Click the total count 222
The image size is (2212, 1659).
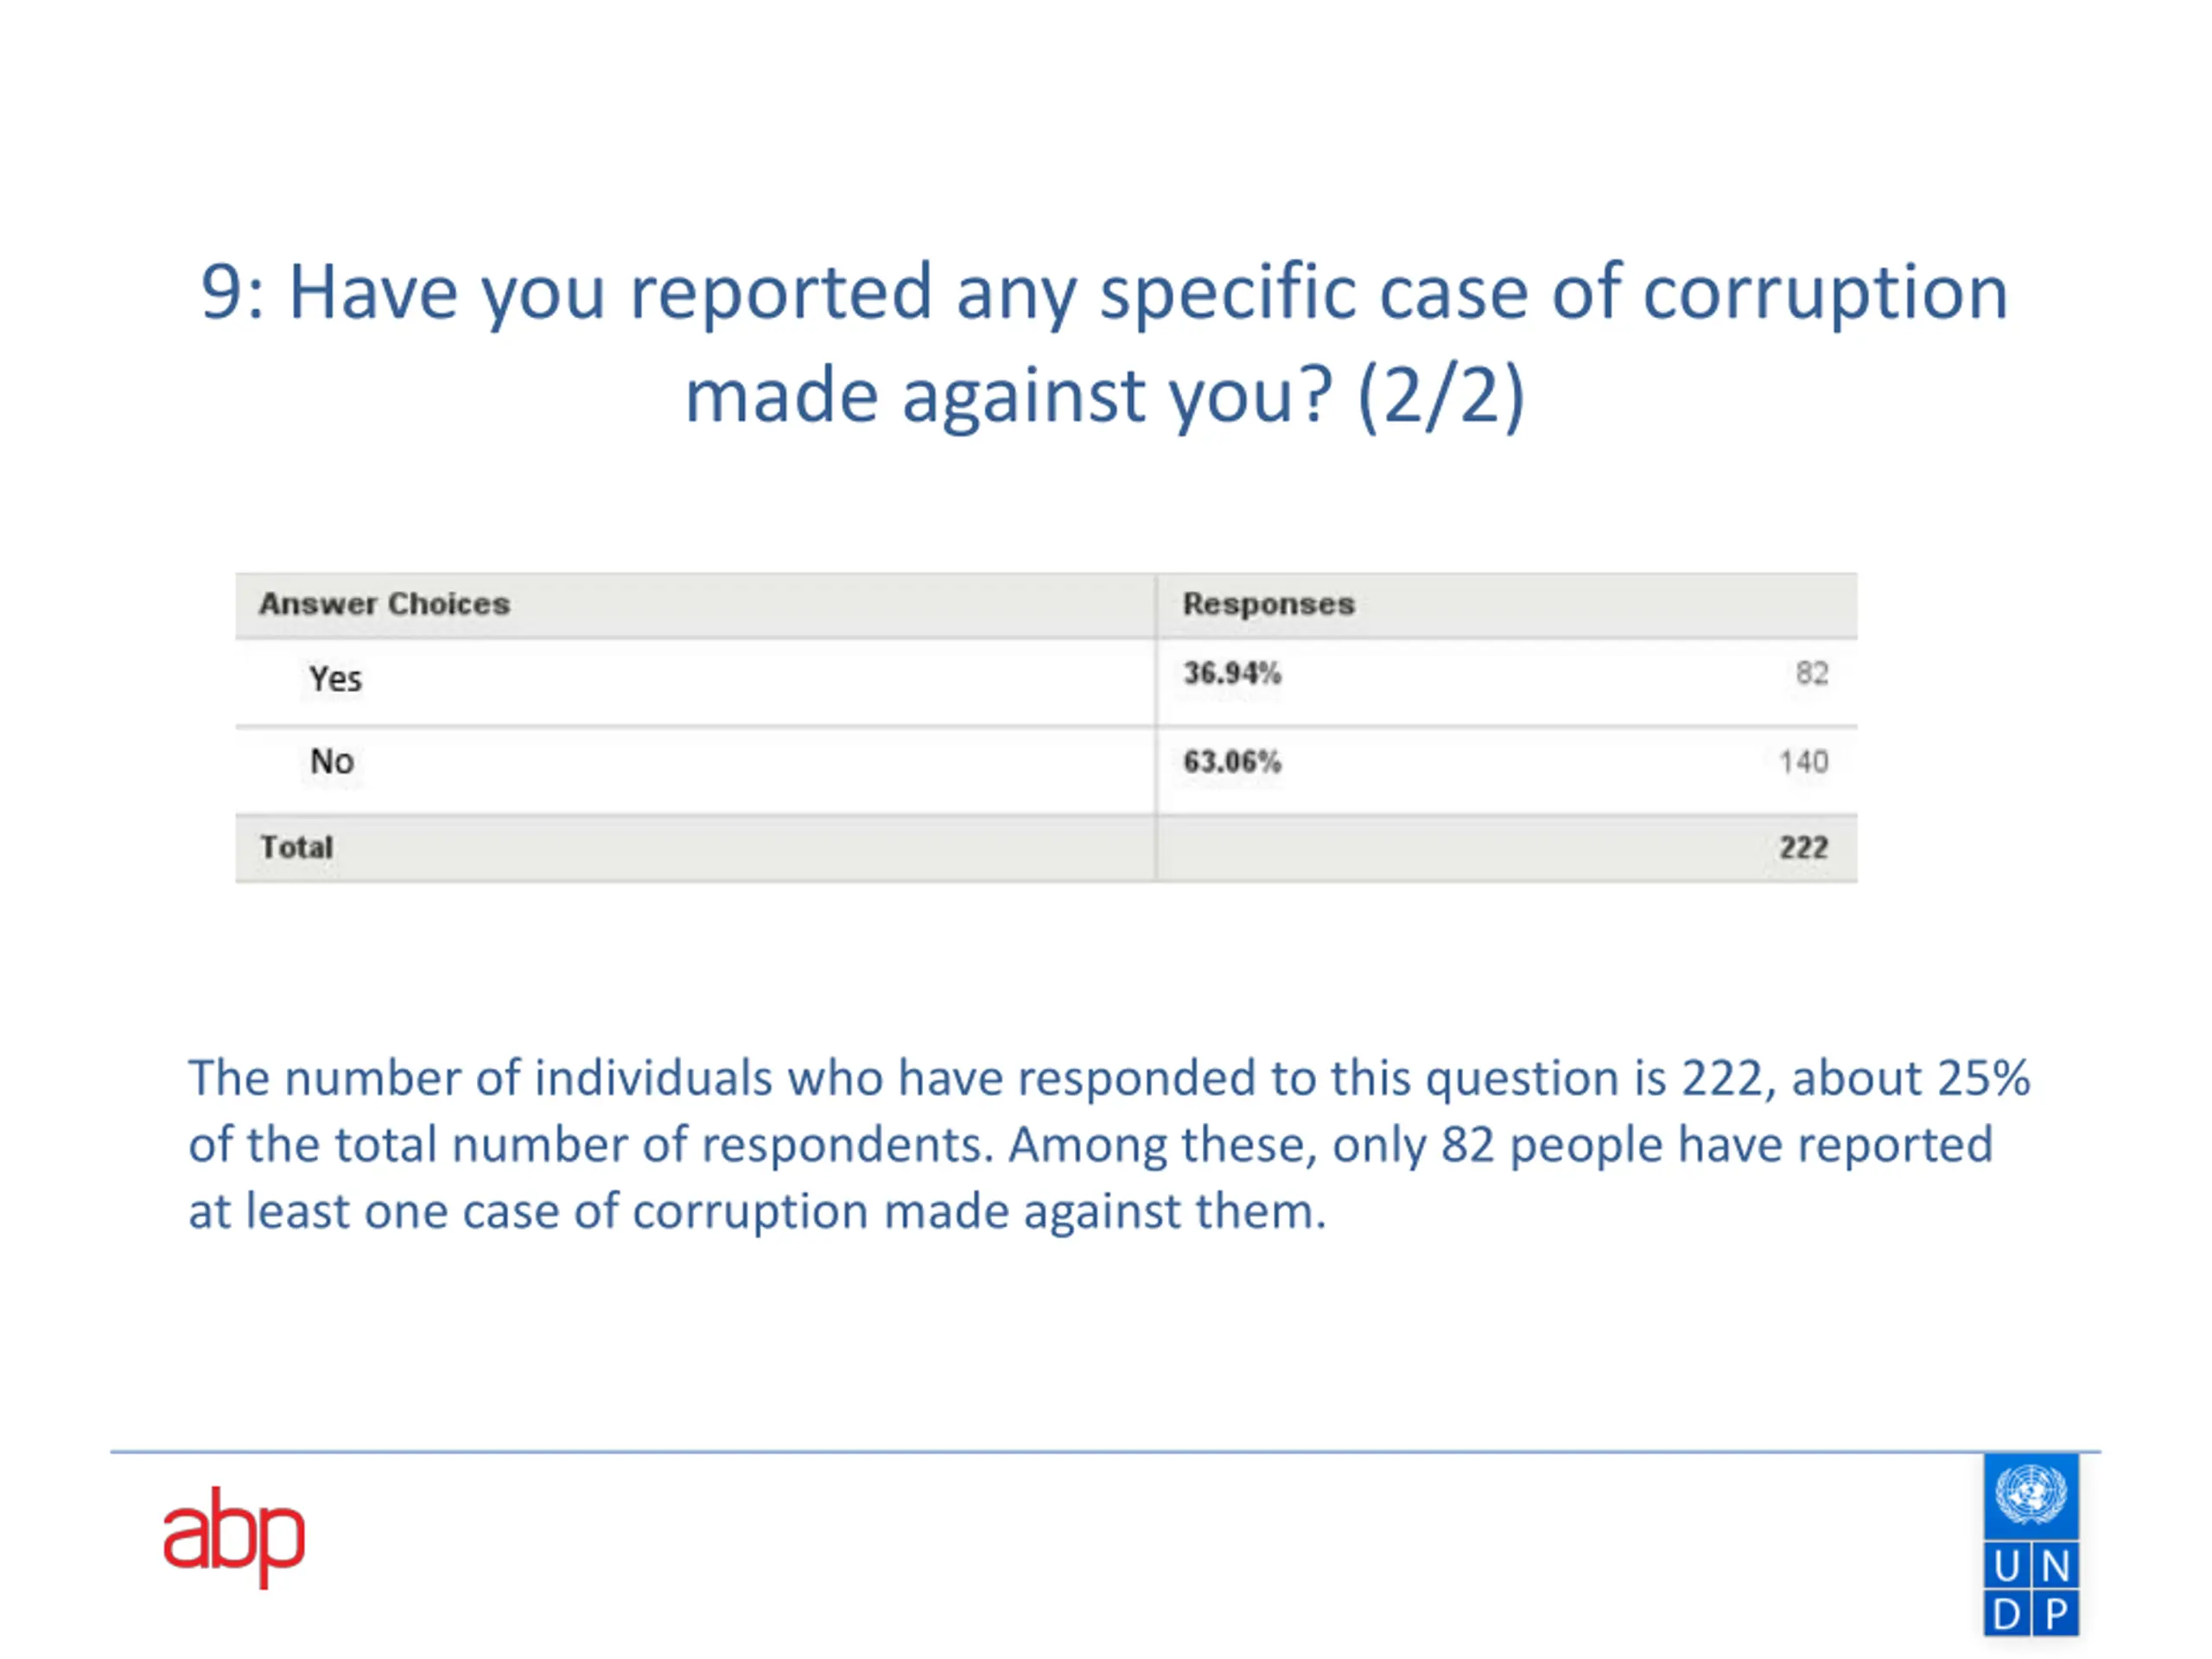click(1804, 848)
